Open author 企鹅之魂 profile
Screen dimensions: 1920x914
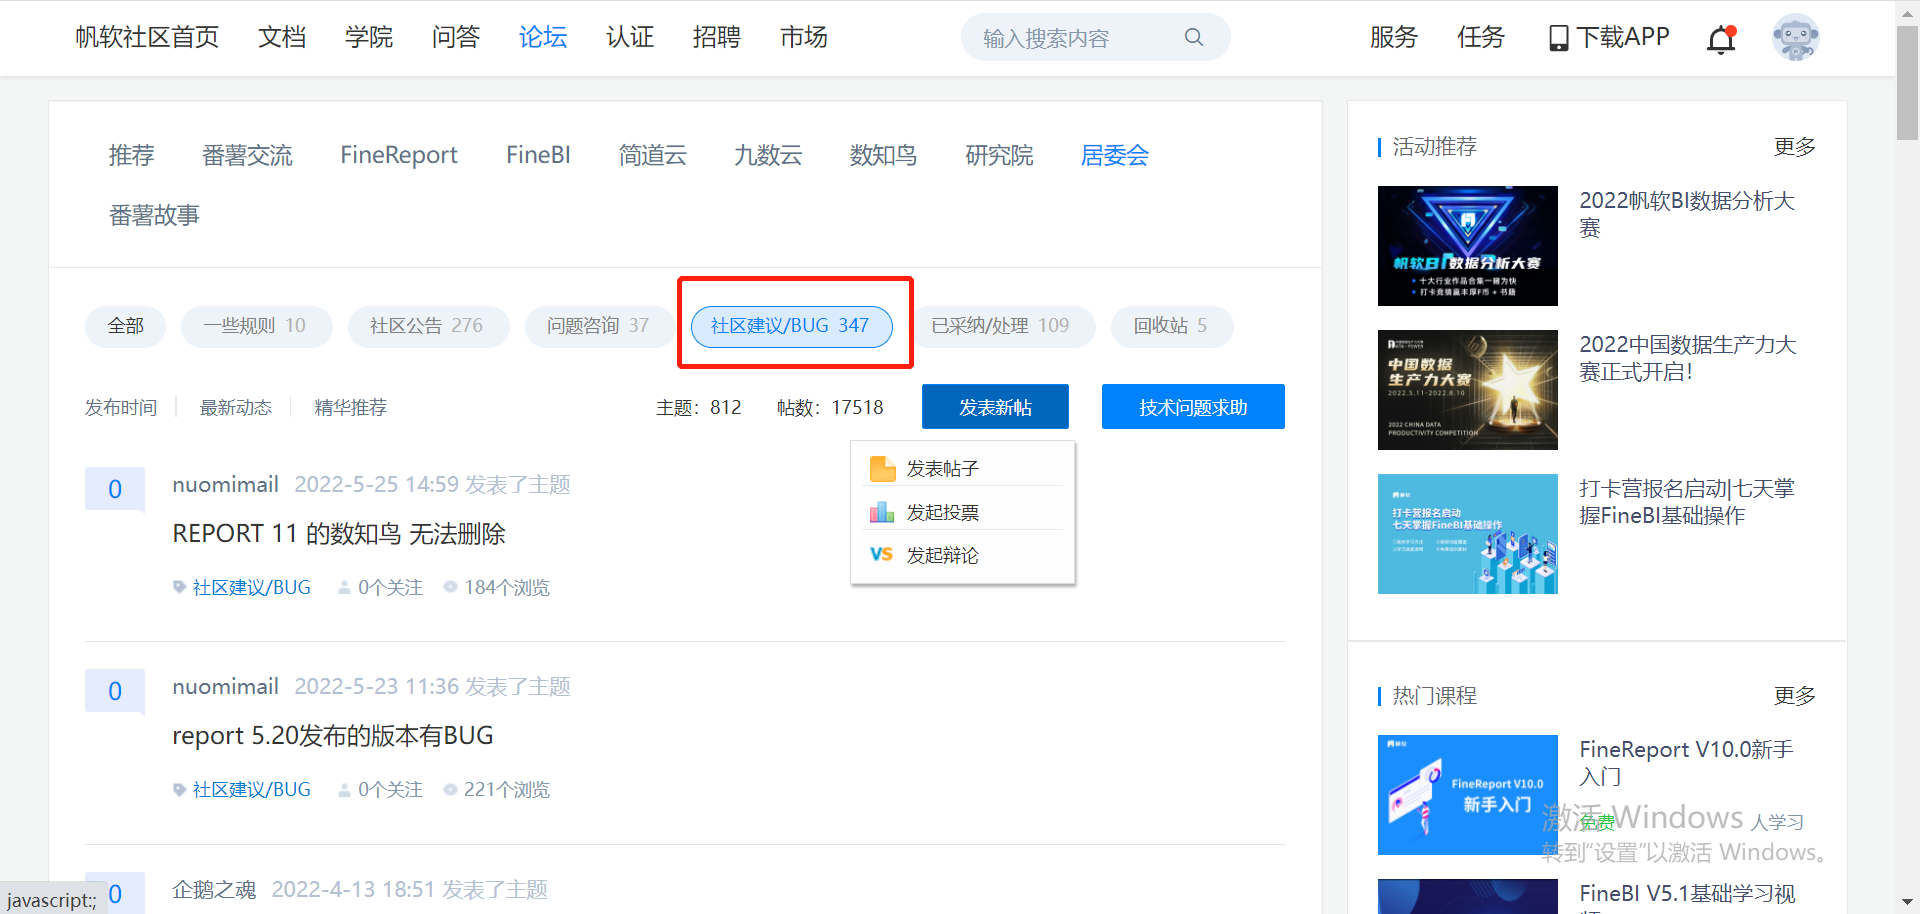[x=214, y=890]
